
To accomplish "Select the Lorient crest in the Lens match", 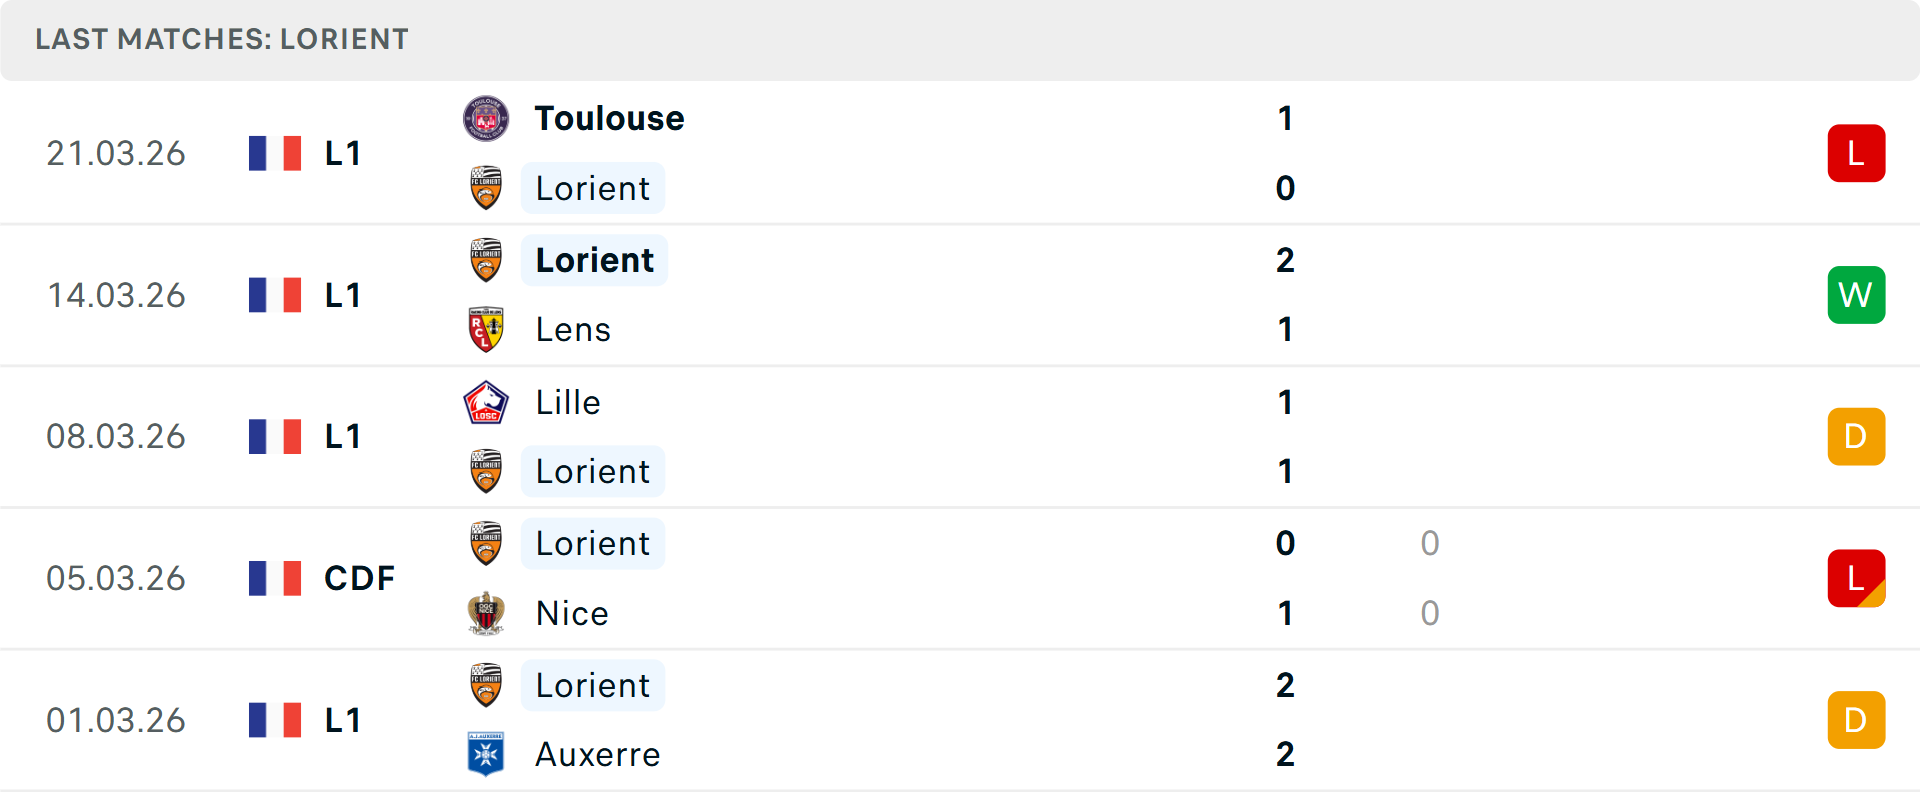I will 486,259.
